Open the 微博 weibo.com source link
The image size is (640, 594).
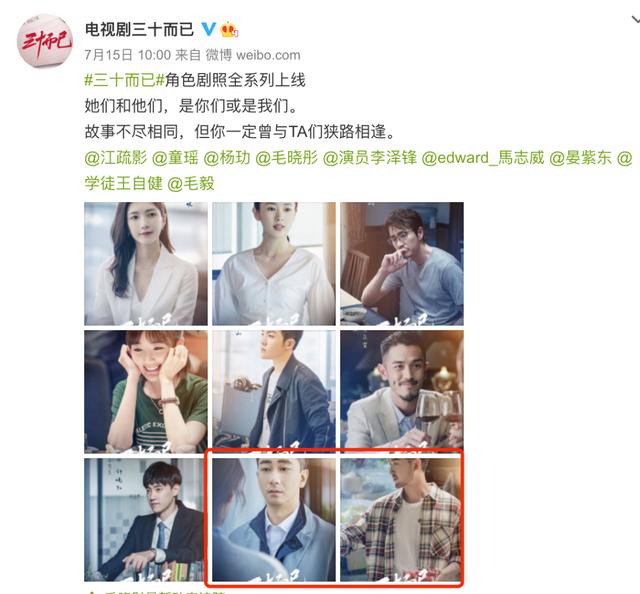pos(253,55)
